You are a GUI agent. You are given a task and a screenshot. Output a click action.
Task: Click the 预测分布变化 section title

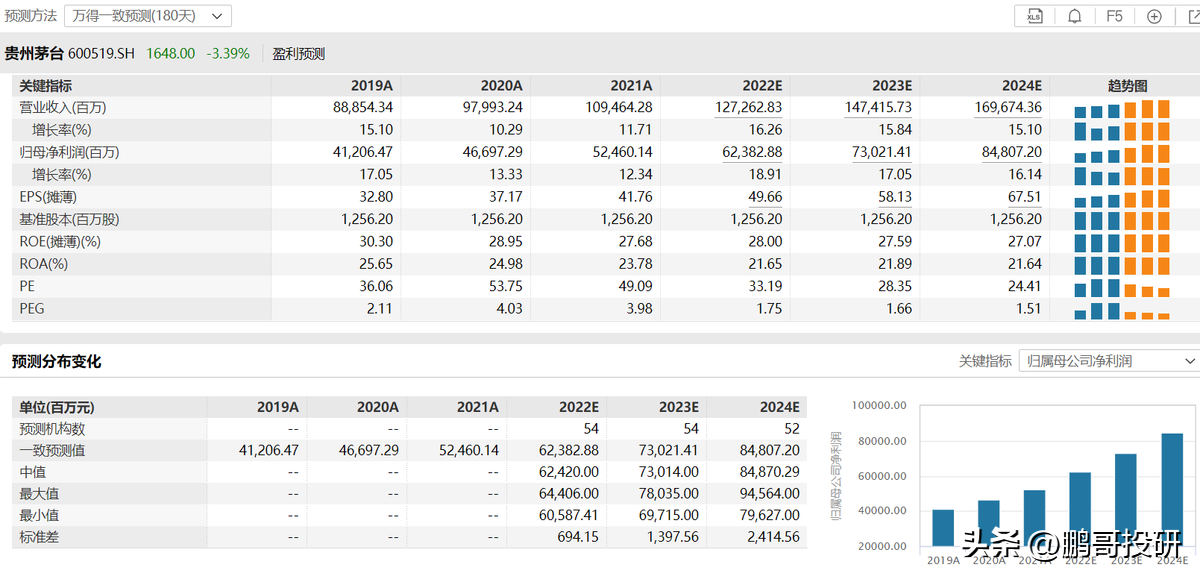click(x=57, y=361)
